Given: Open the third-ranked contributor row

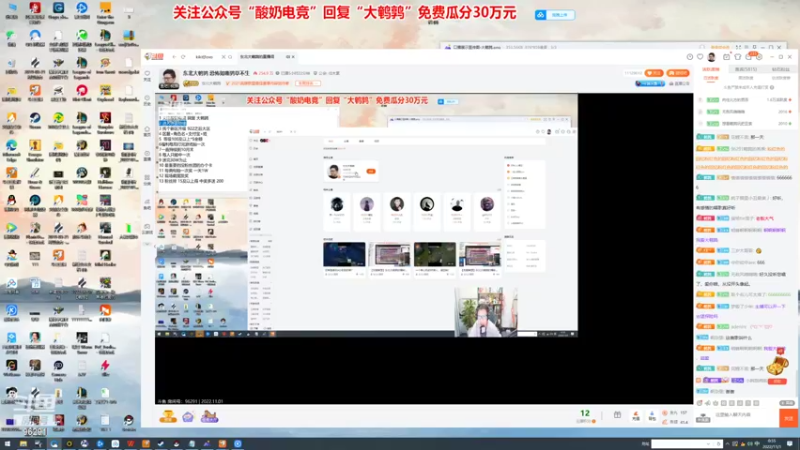Looking at the screenshot, I should [745, 123].
